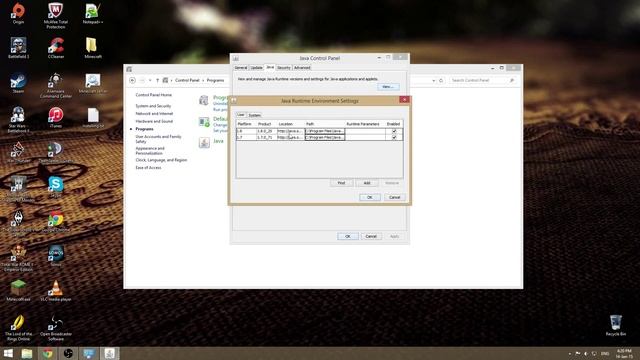Select the Java tab

click(x=270, y=67)
